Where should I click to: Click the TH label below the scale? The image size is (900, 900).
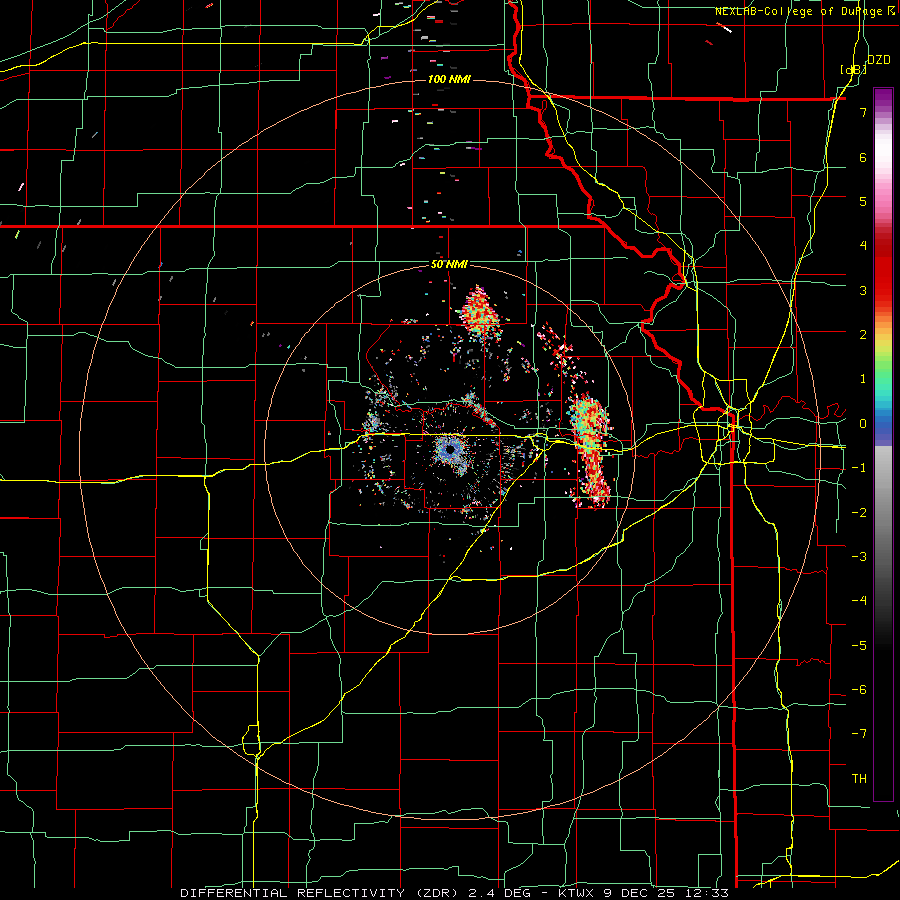point(859,778)
